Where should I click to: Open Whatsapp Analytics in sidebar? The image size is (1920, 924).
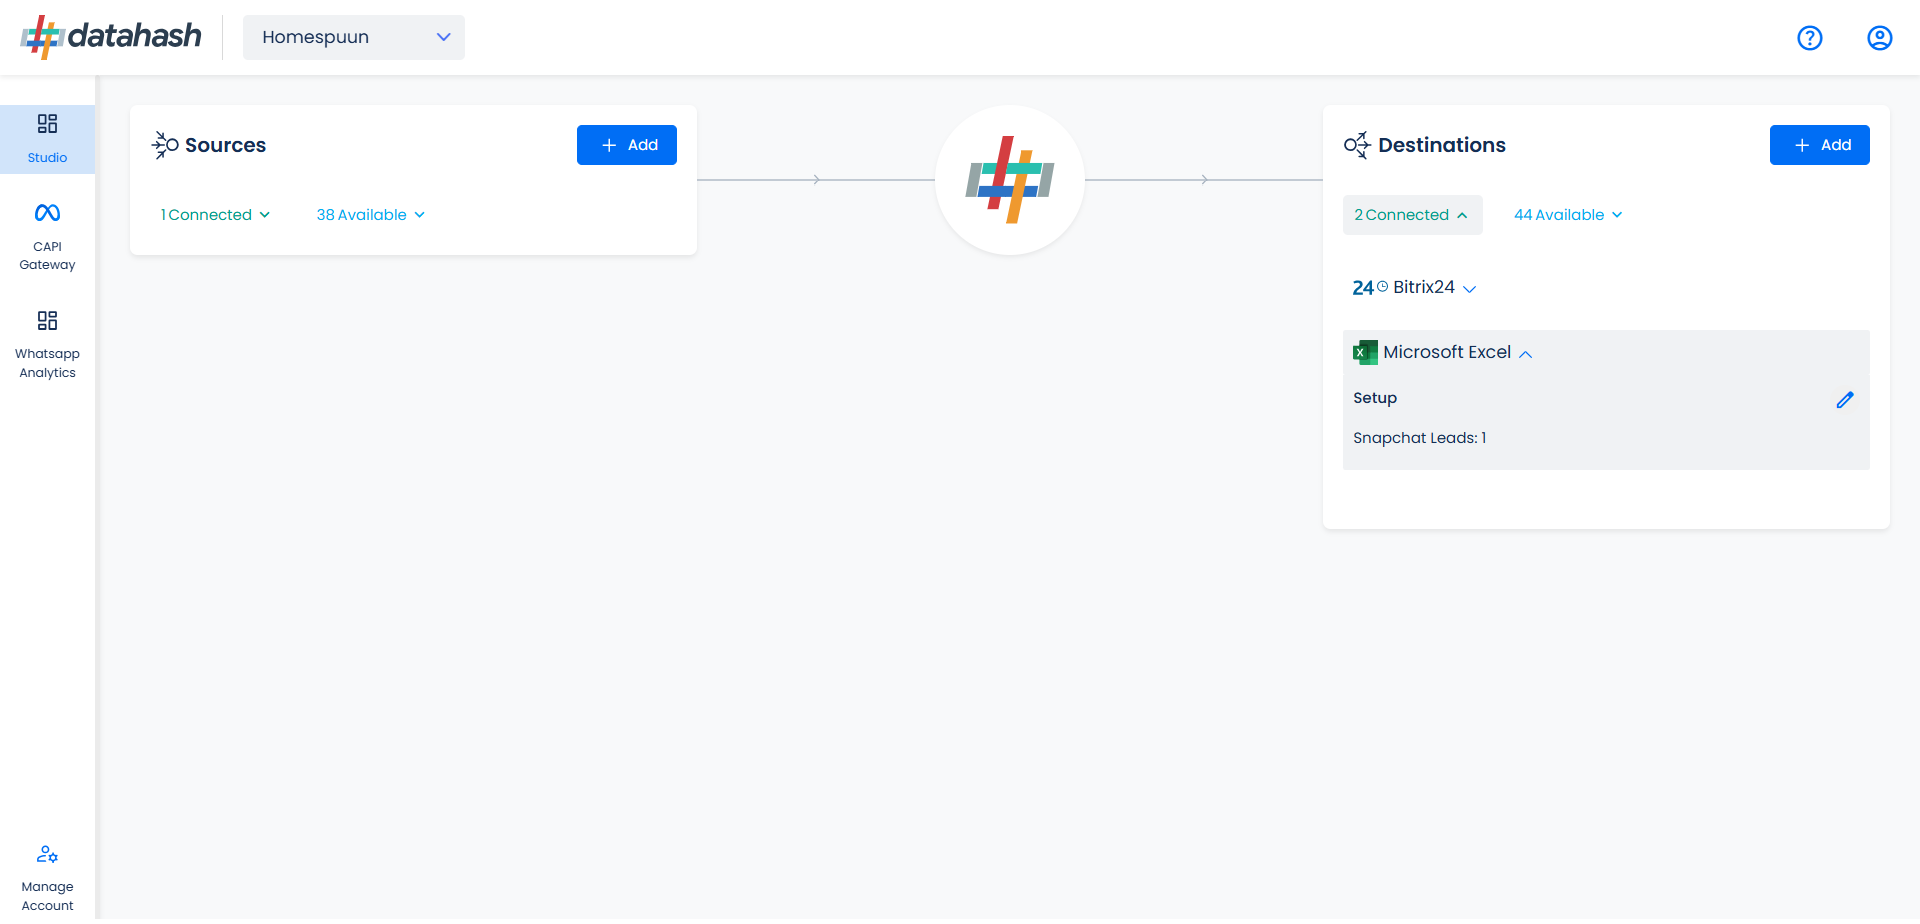tap(47, 345)
